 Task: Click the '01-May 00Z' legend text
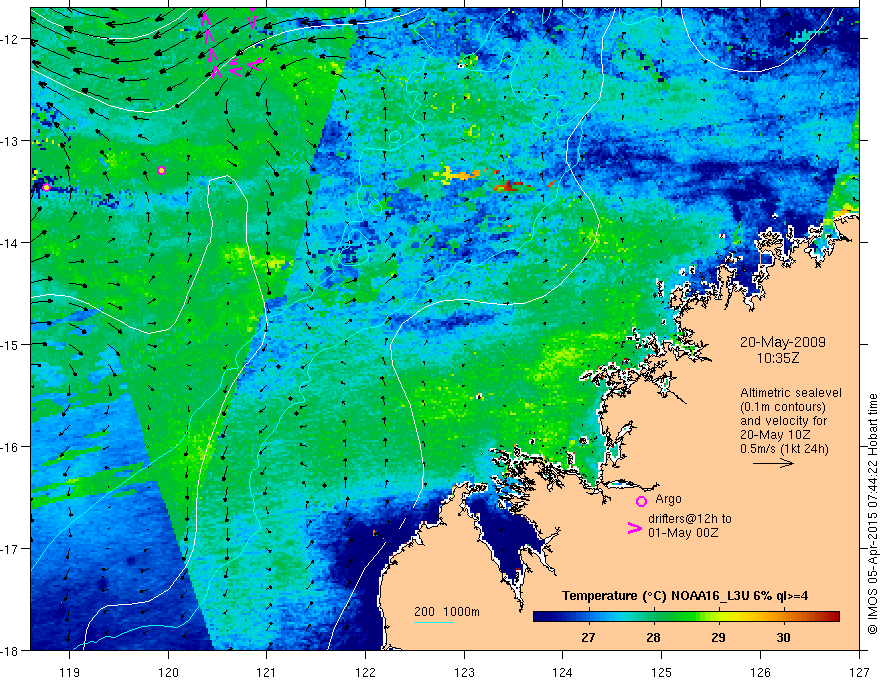pos(683,532)
